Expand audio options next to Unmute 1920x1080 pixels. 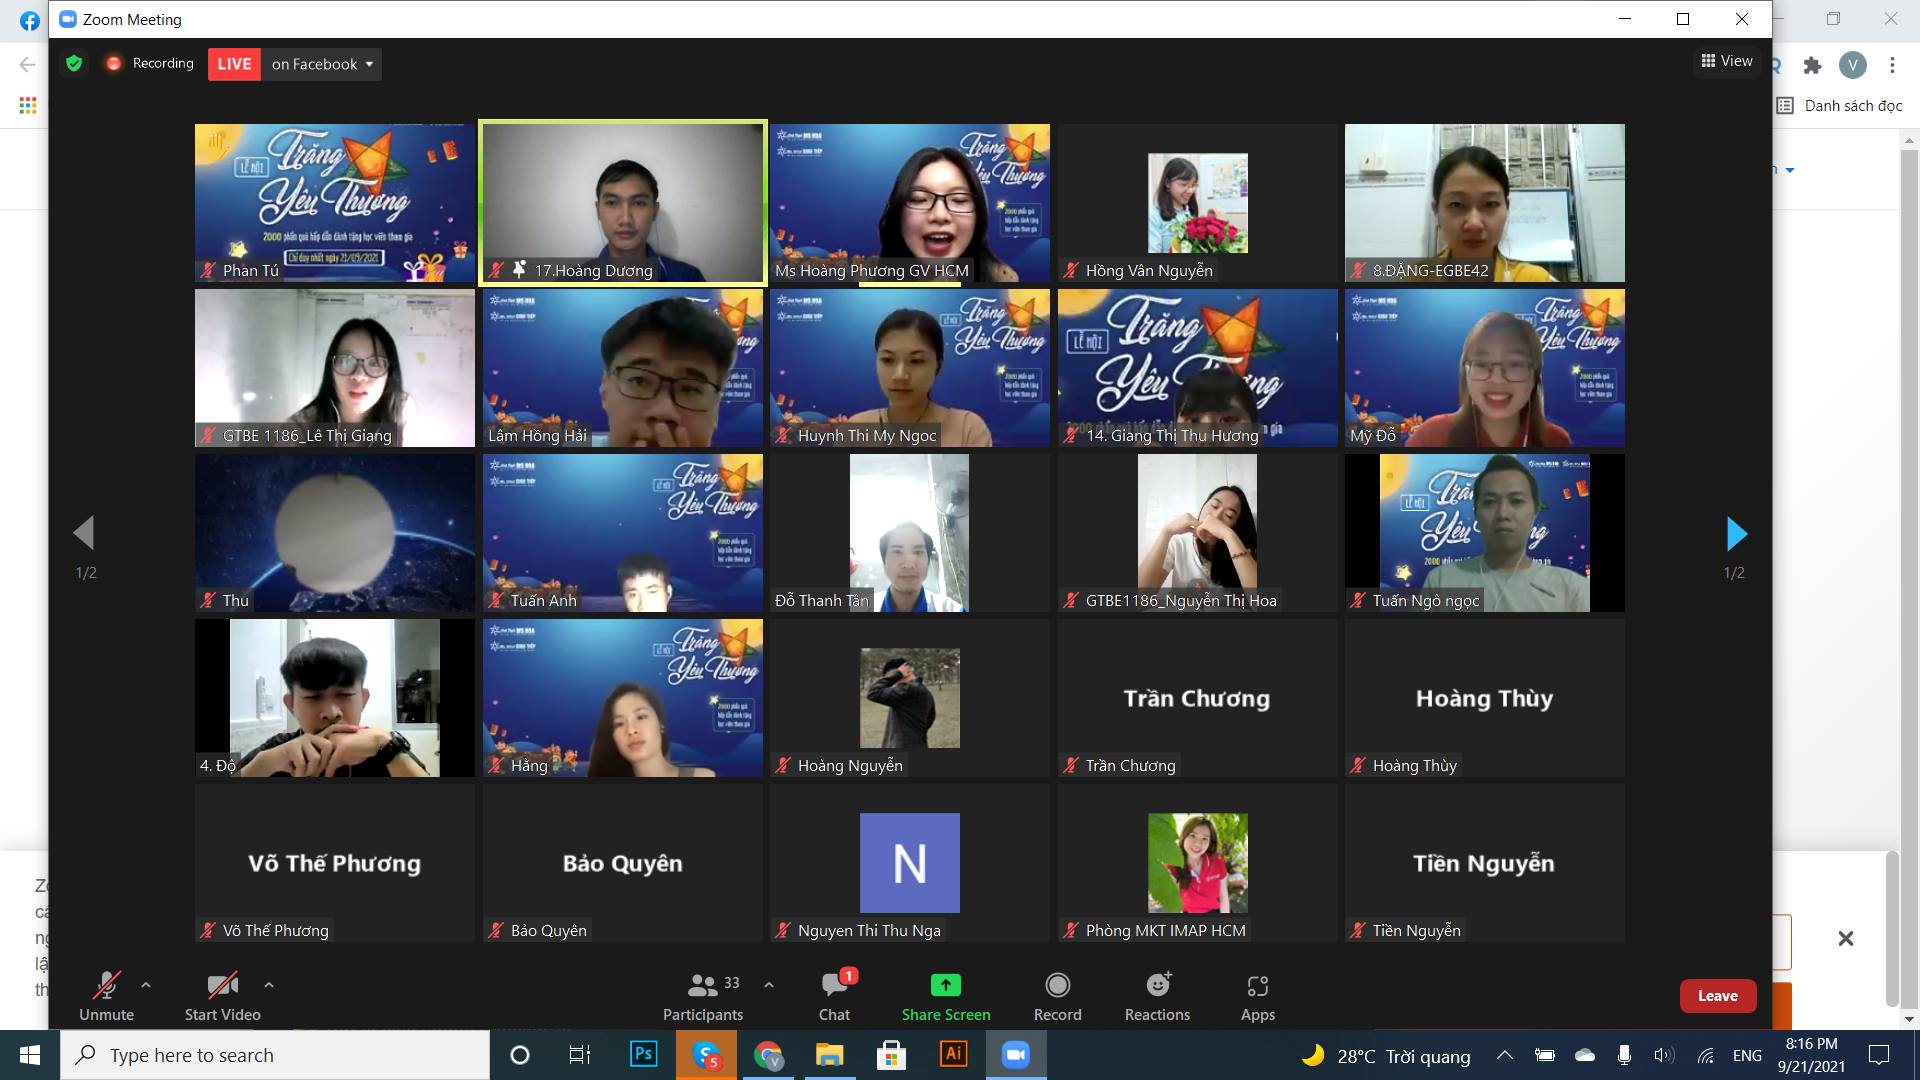[x=146, y=985]
